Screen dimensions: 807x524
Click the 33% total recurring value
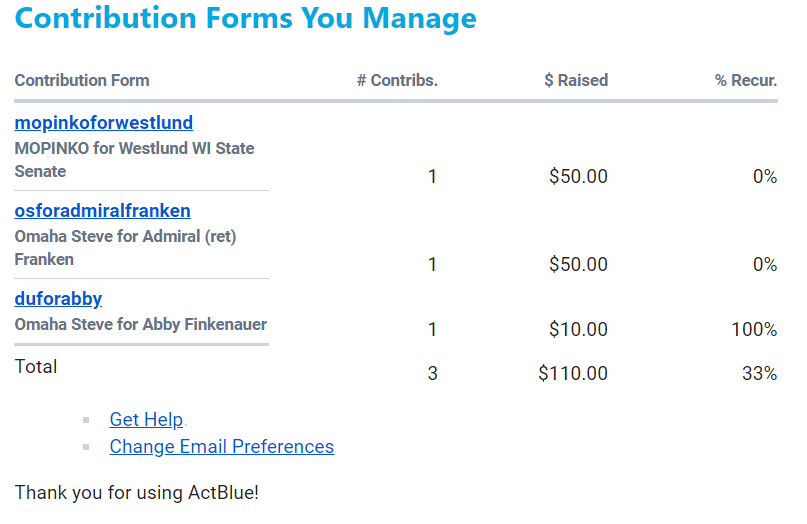(759, 374)
